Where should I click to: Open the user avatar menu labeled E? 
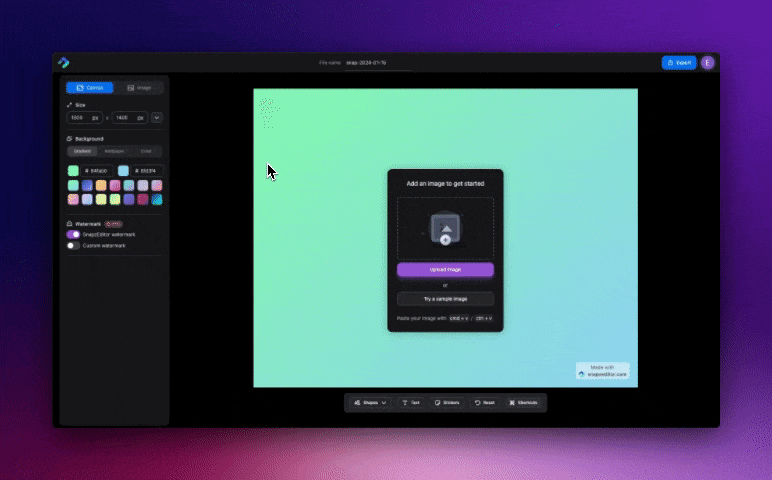708,63
